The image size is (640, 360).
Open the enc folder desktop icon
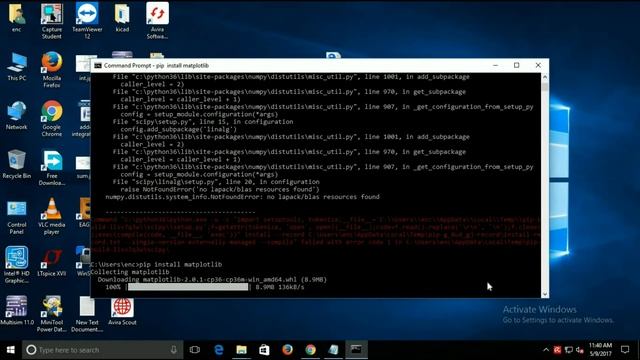pyautogui.click(x=16, y=17)
